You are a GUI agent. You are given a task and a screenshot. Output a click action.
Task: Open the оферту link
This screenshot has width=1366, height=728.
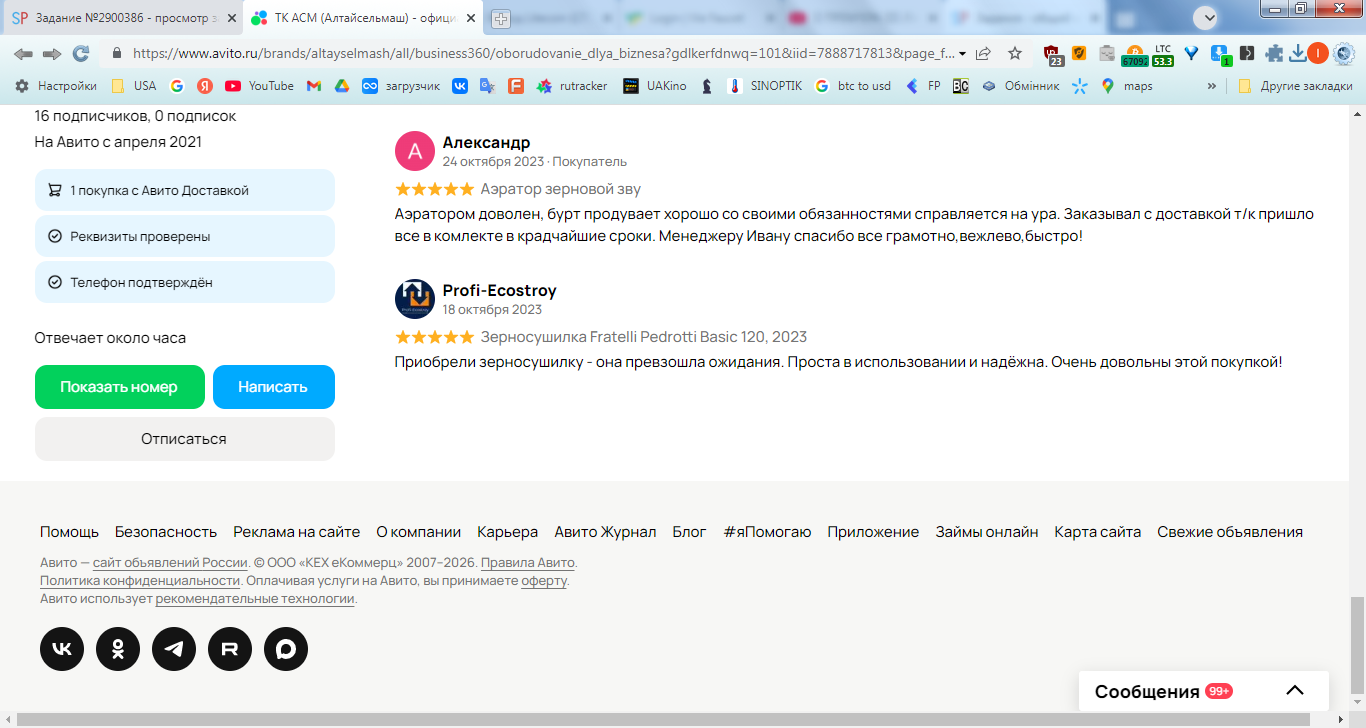[544, 581]
